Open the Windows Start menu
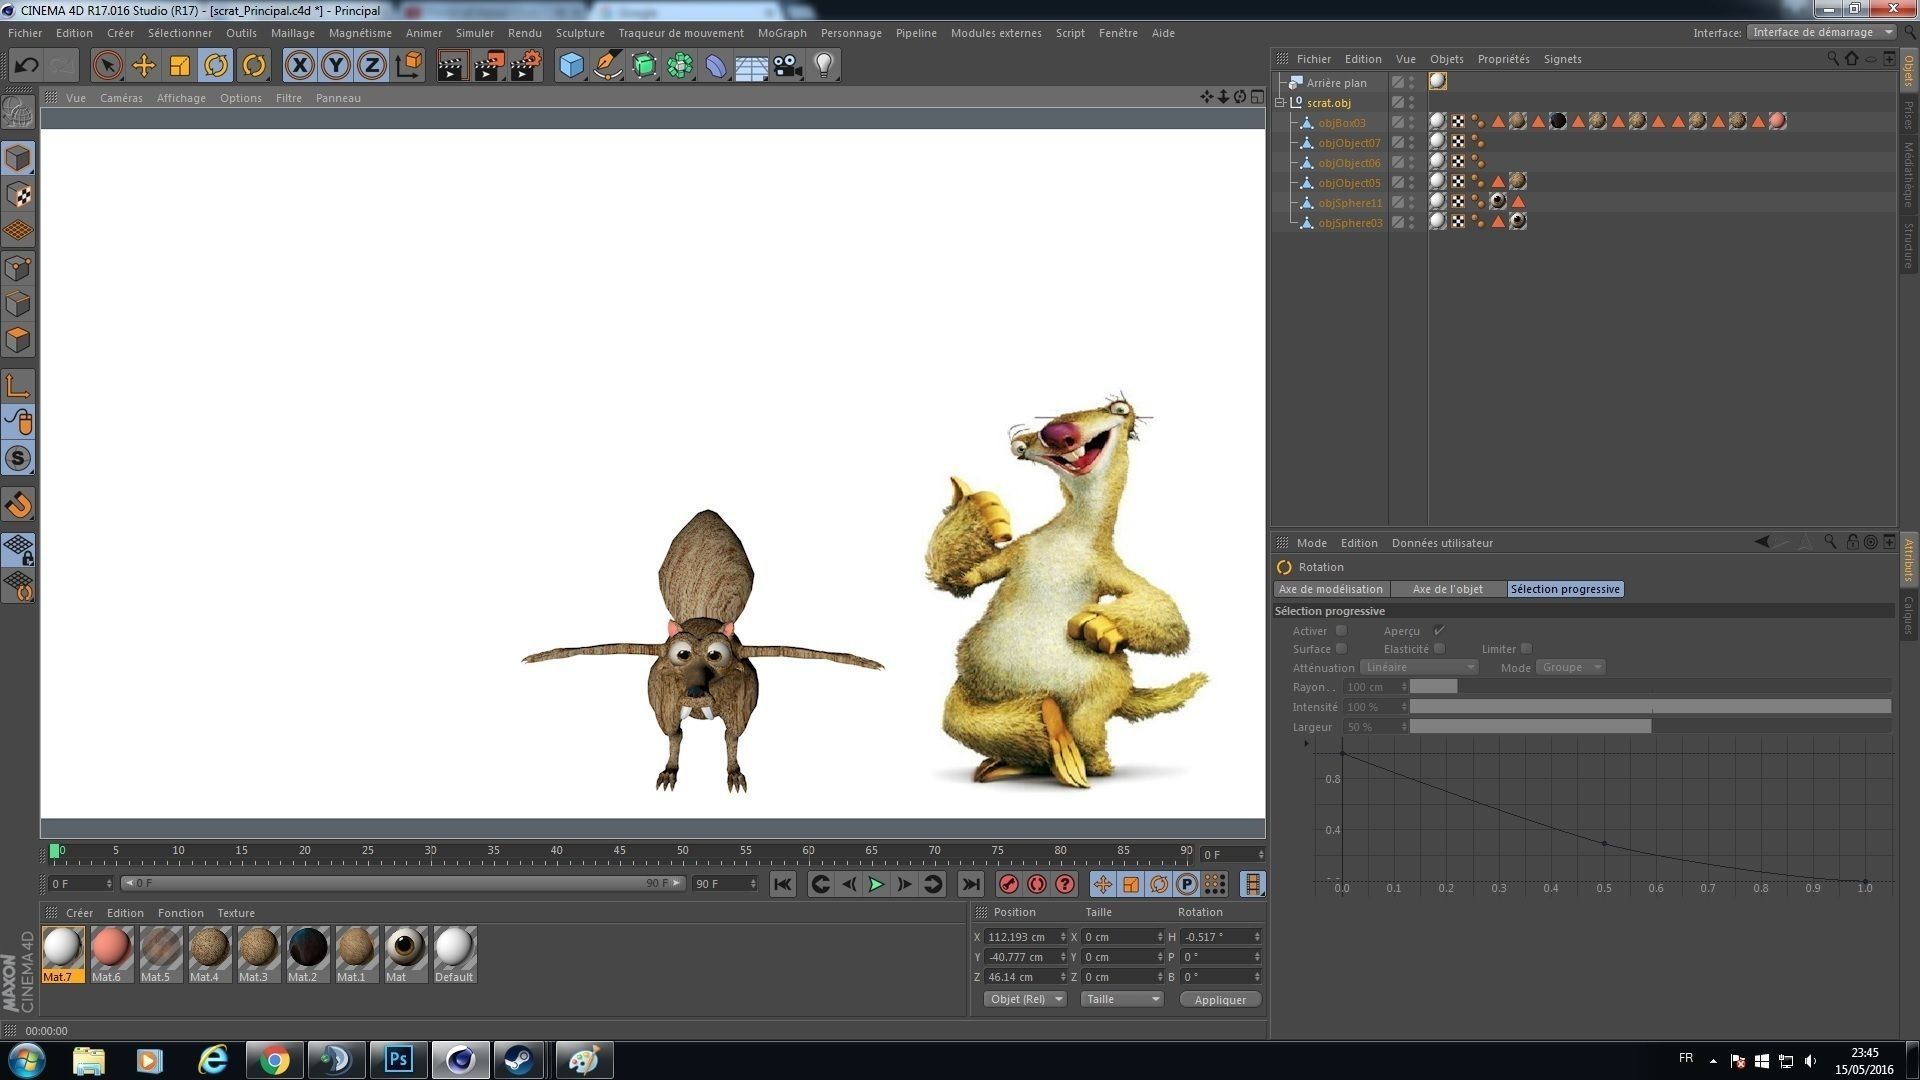The height and width of the screenshot is (1080, 1920). 27,1059
